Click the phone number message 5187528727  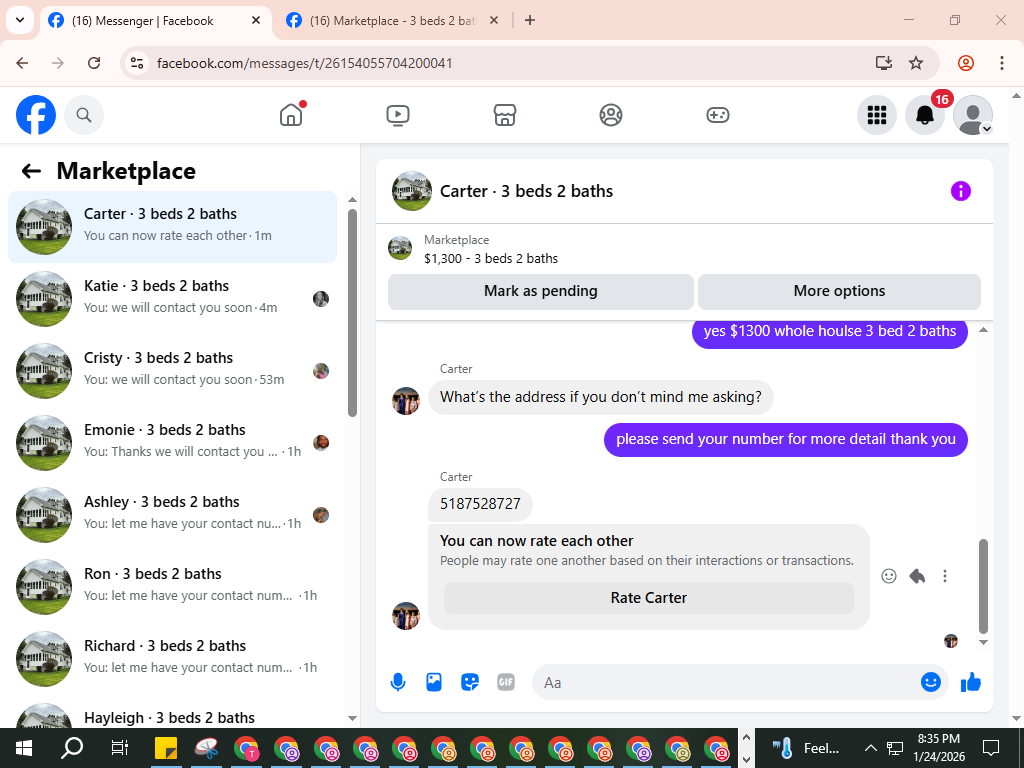tap(480, 504)
